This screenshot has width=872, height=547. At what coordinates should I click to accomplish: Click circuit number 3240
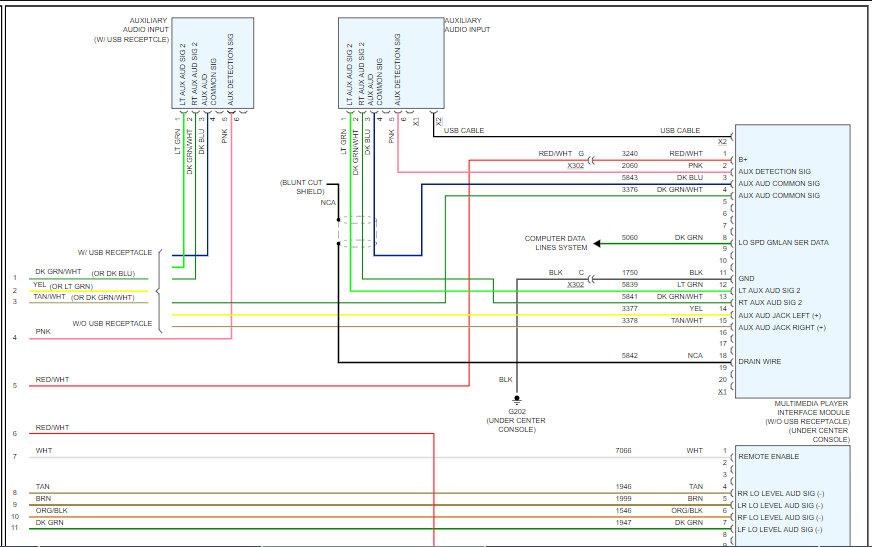point(630,153)
